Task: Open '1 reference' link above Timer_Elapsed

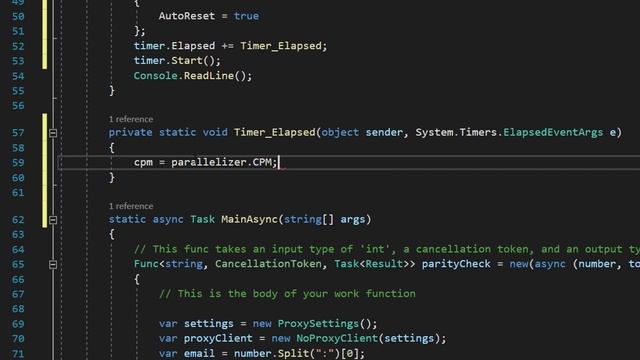Action: coord(131,119)
